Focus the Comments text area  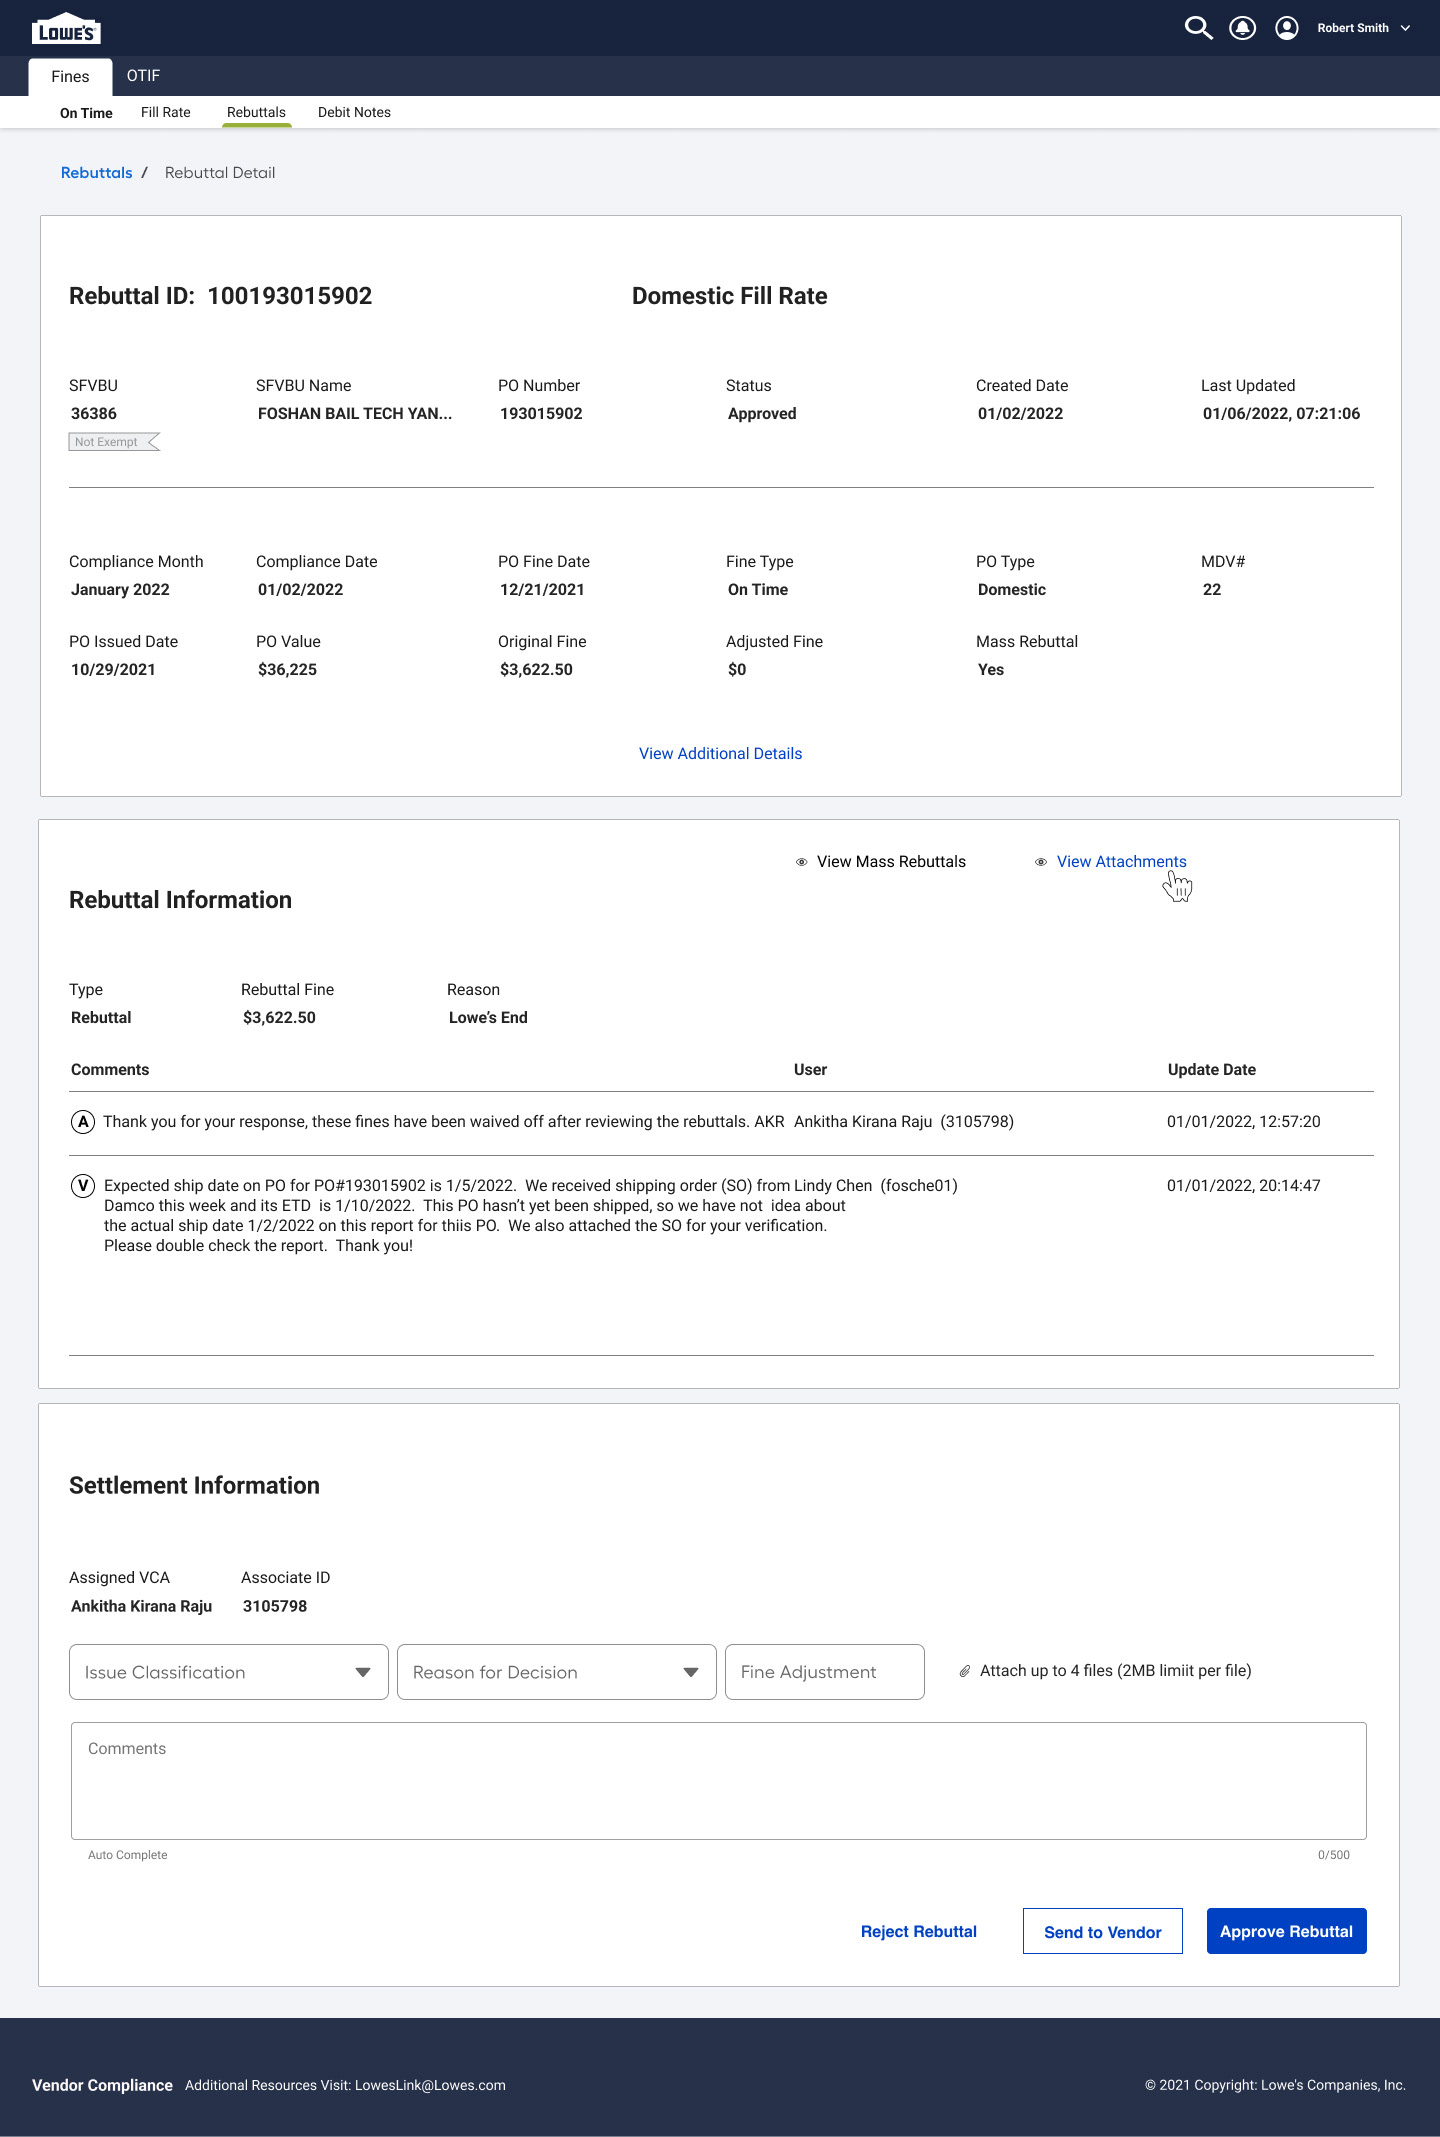718,1780
